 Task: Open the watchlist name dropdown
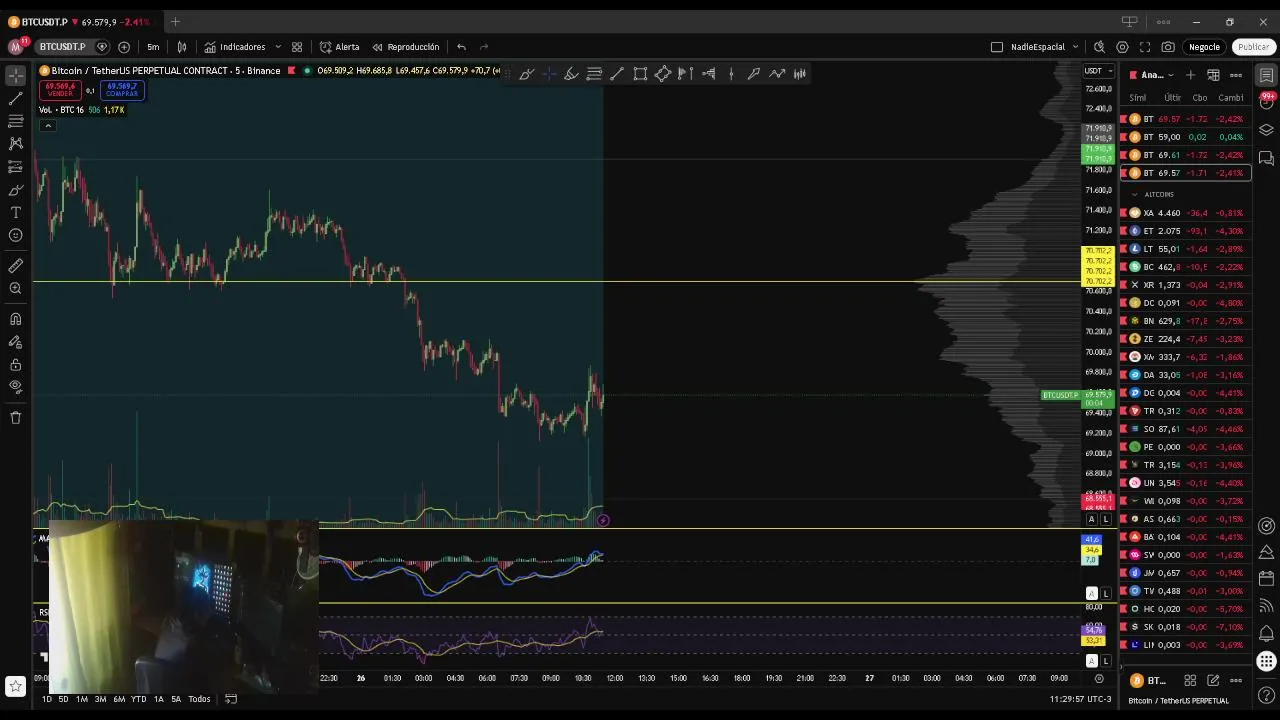click(x=1154, y=75)
